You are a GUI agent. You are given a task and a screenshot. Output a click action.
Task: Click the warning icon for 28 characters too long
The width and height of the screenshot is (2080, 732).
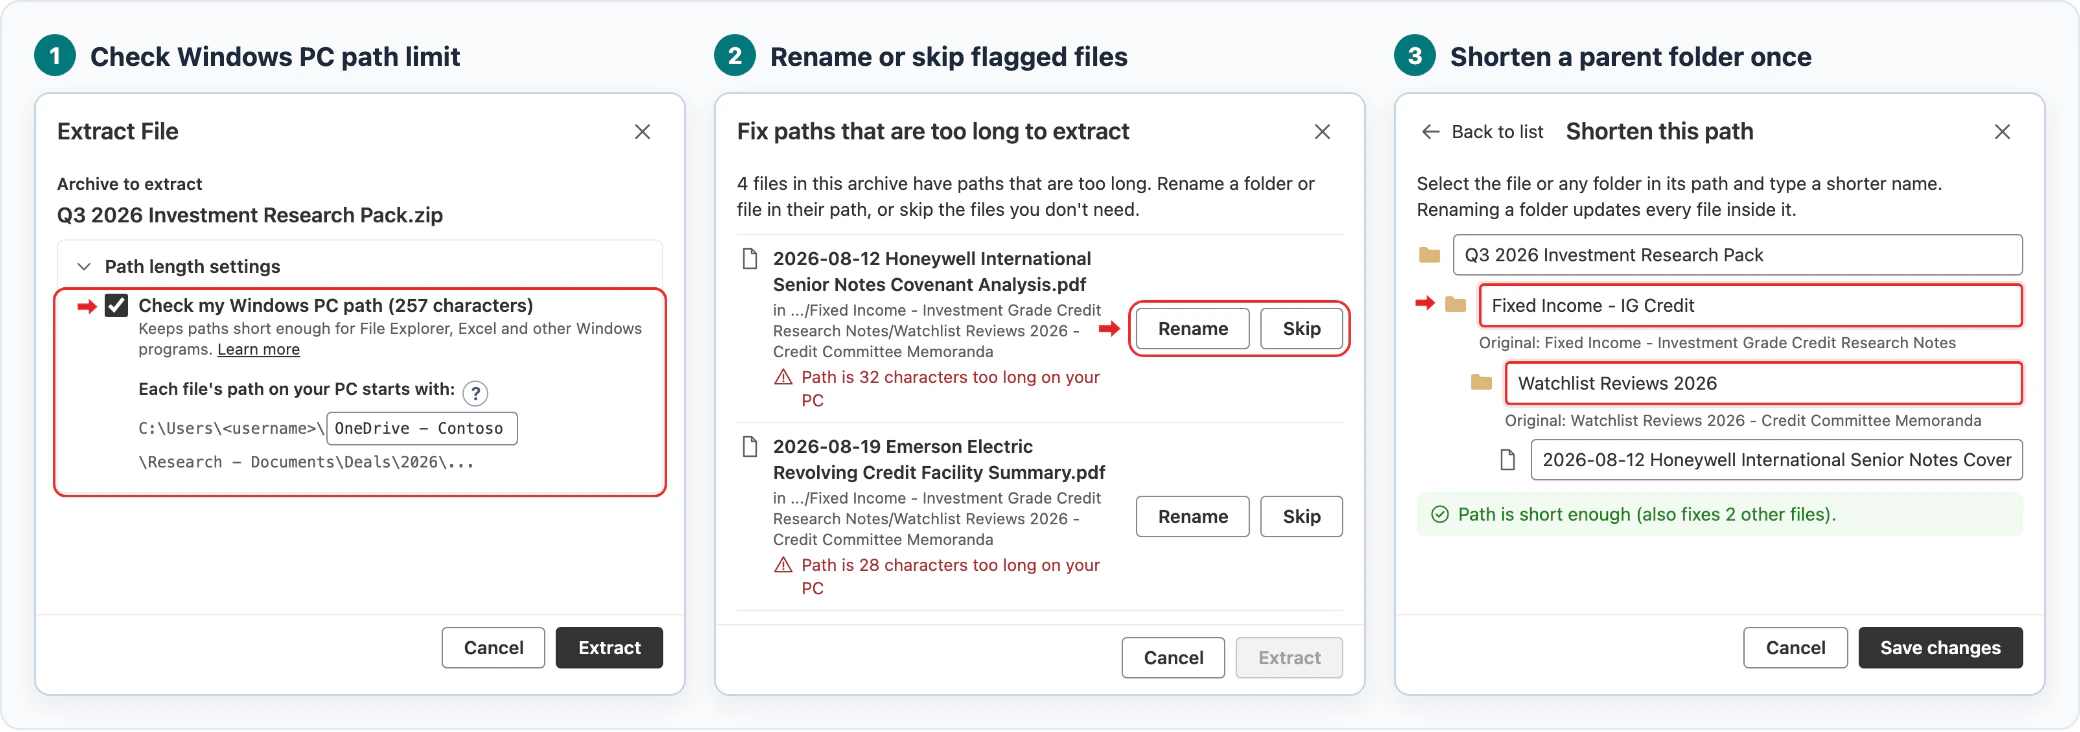click(x=784, y=565)
